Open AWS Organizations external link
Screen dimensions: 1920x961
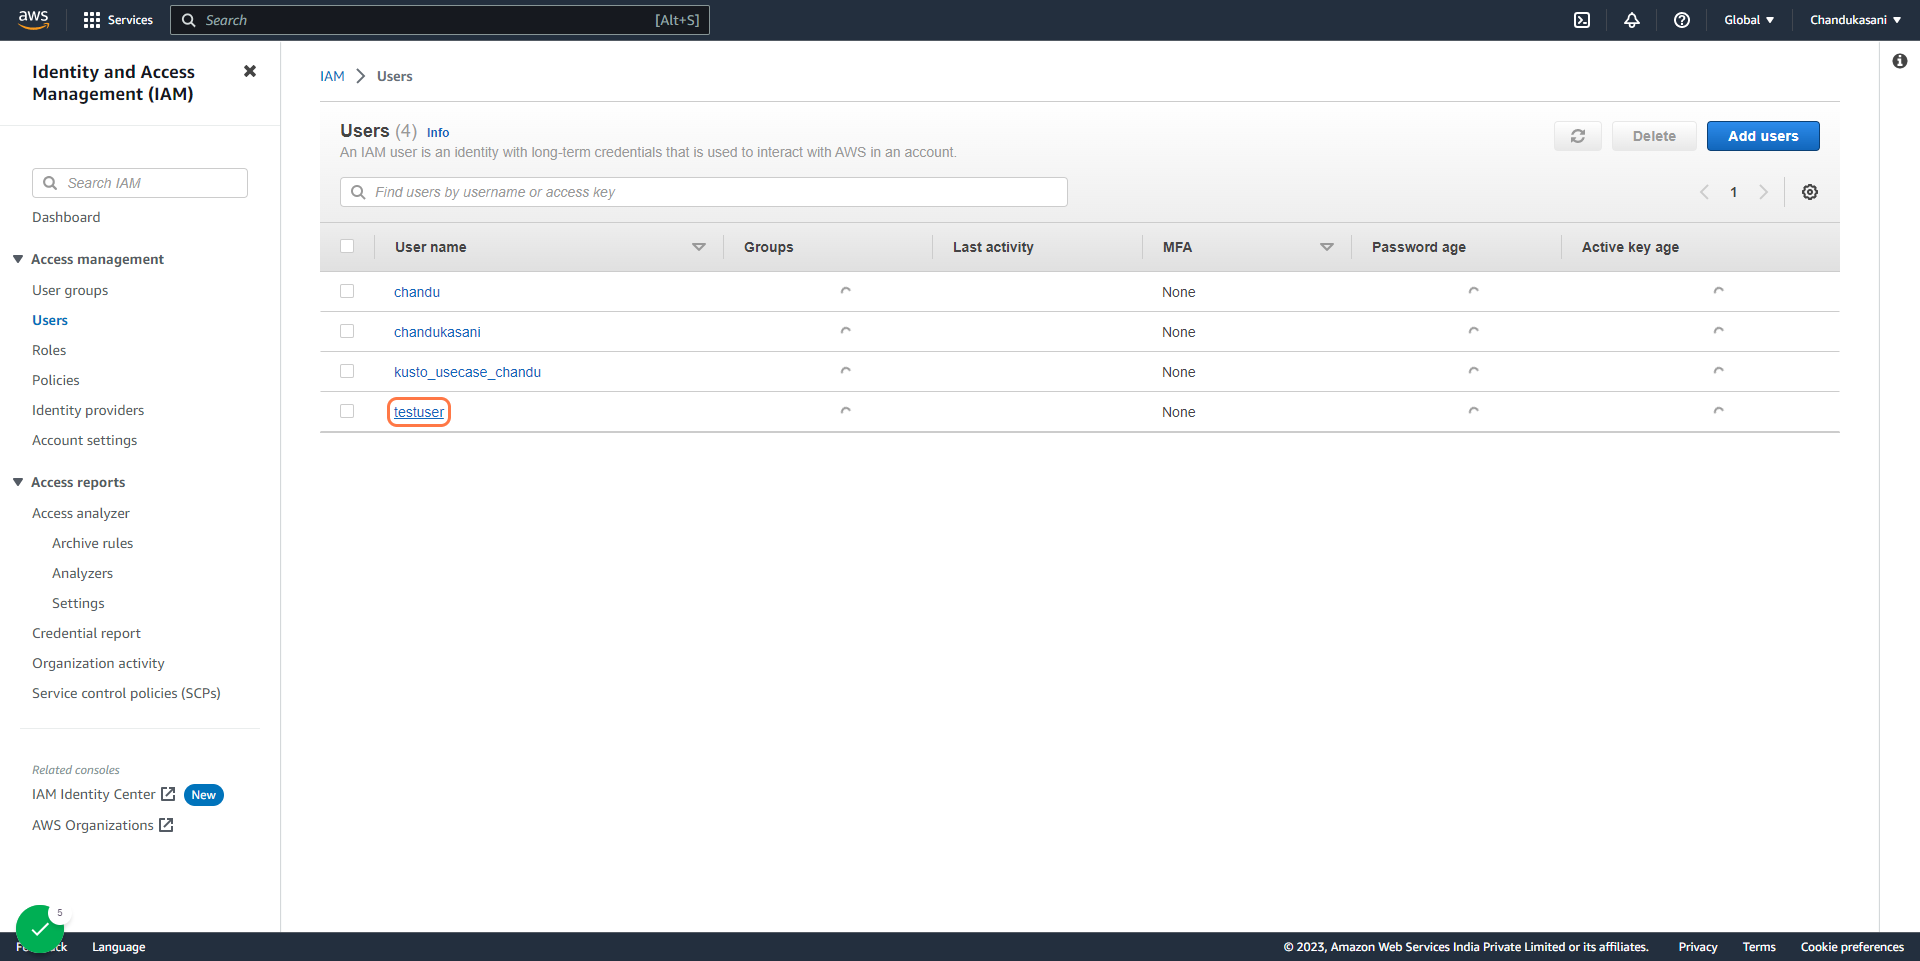(x=103, y=825)
